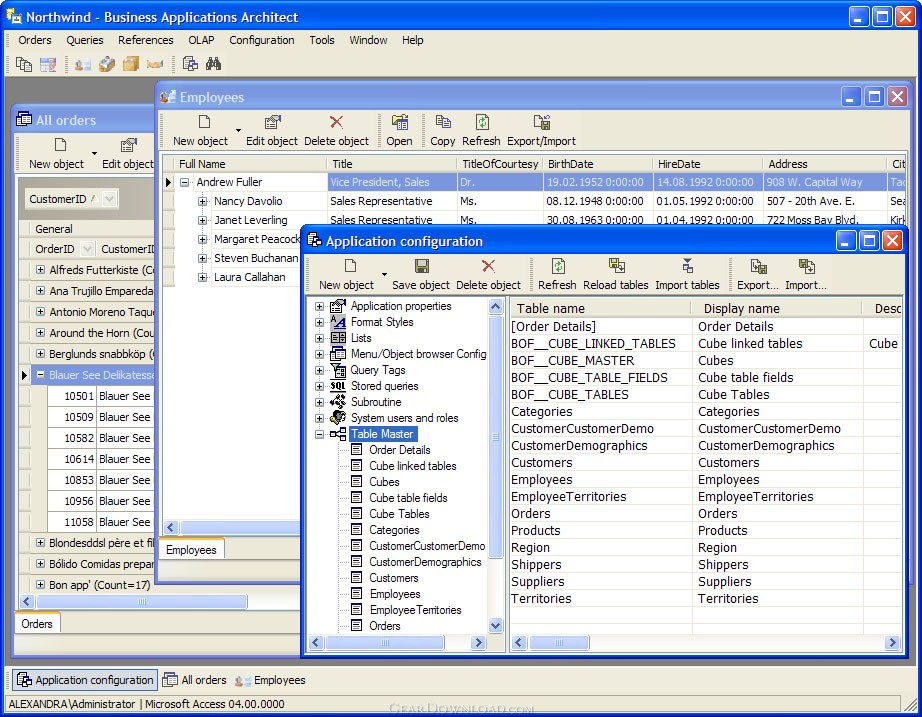Click All orders horizontal scrollbar thumb

(141, 602)
